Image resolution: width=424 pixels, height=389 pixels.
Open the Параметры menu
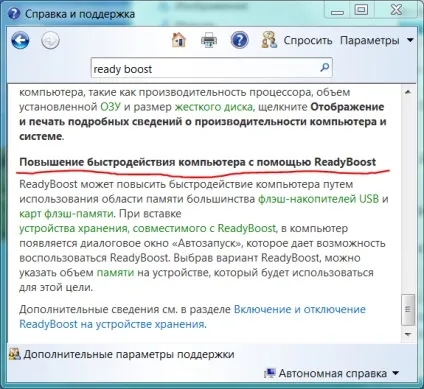377,40
